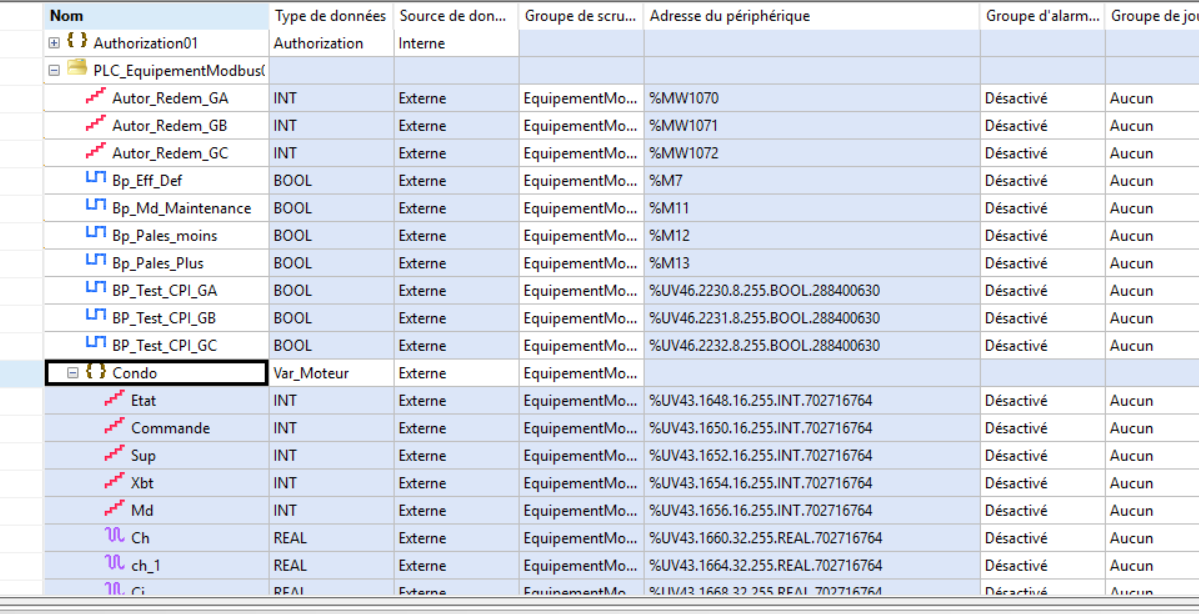Collapse the Condo structure node
1199x614 pixels.
[x=73, y=373]
